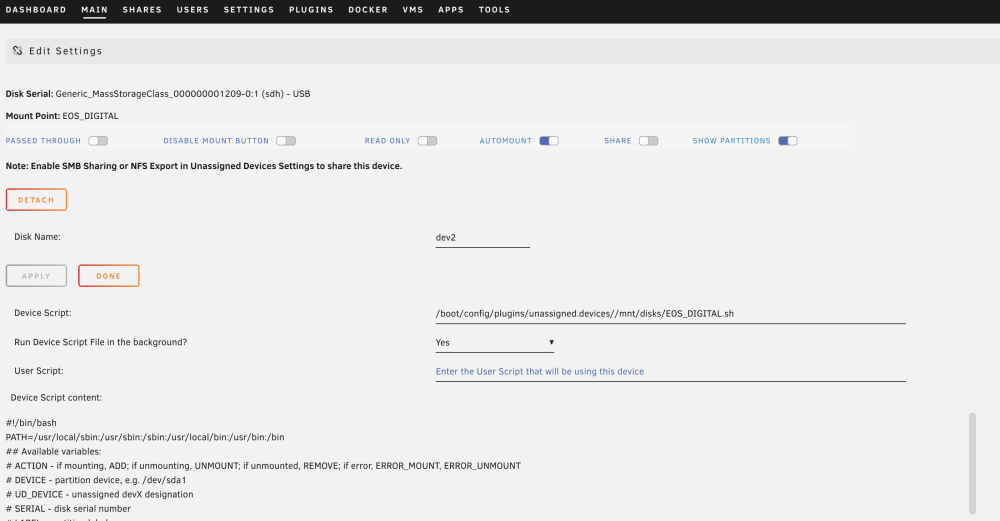
Task: Click the '# ACTION' script comment line
Action: click(263, 466)
